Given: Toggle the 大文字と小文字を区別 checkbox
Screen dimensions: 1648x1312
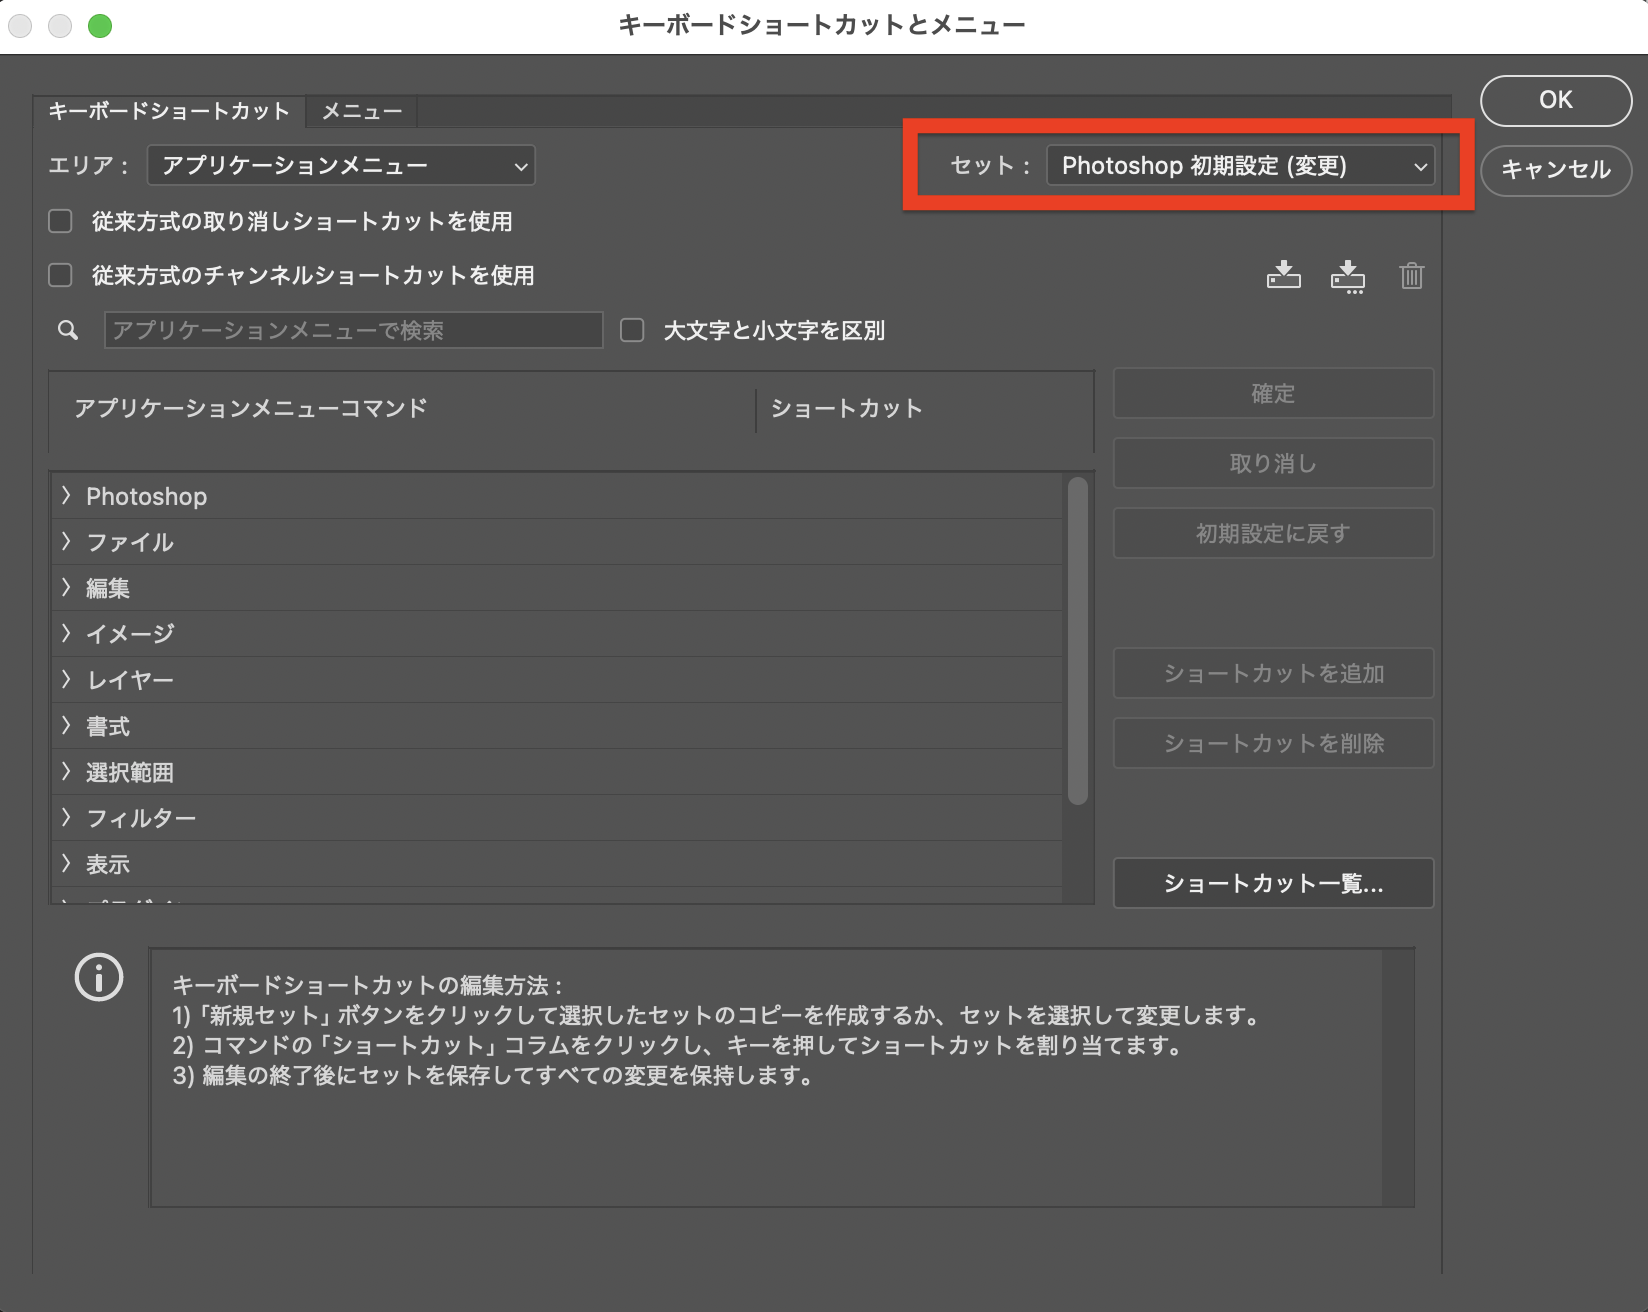Looking at the screenshot, I should coord(632,330).
